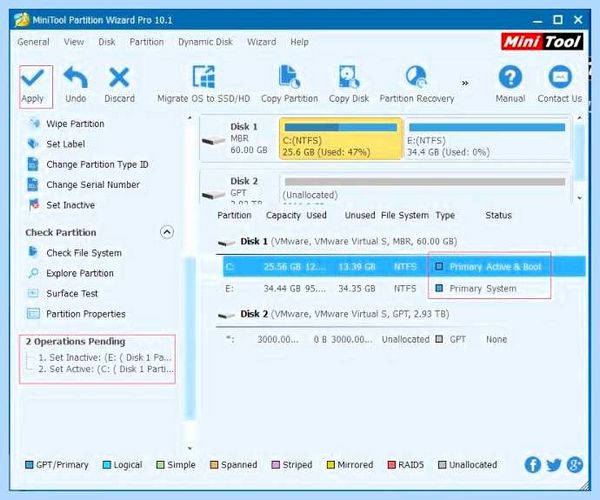This screenshot has width=600, height=500.
Task: Expand toolbar overflow chevron
Action: [x=465, y=83]
